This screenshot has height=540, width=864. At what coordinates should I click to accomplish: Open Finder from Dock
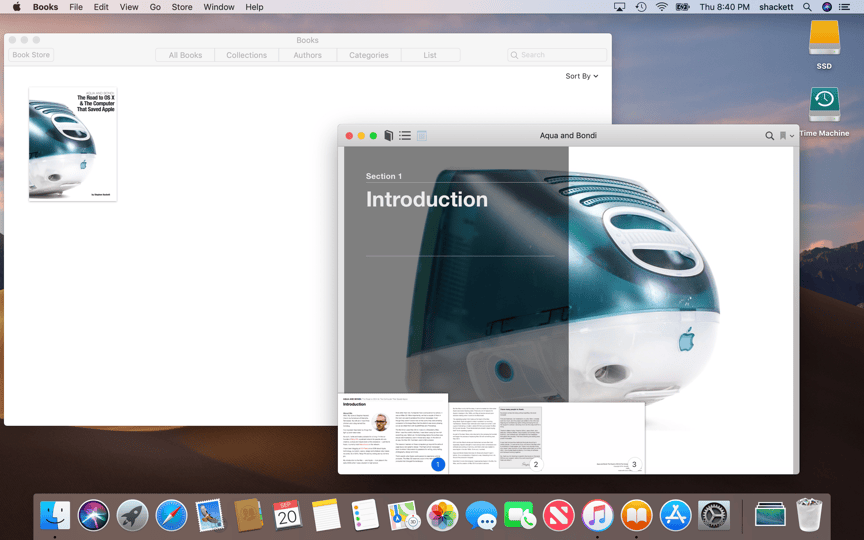55,515
